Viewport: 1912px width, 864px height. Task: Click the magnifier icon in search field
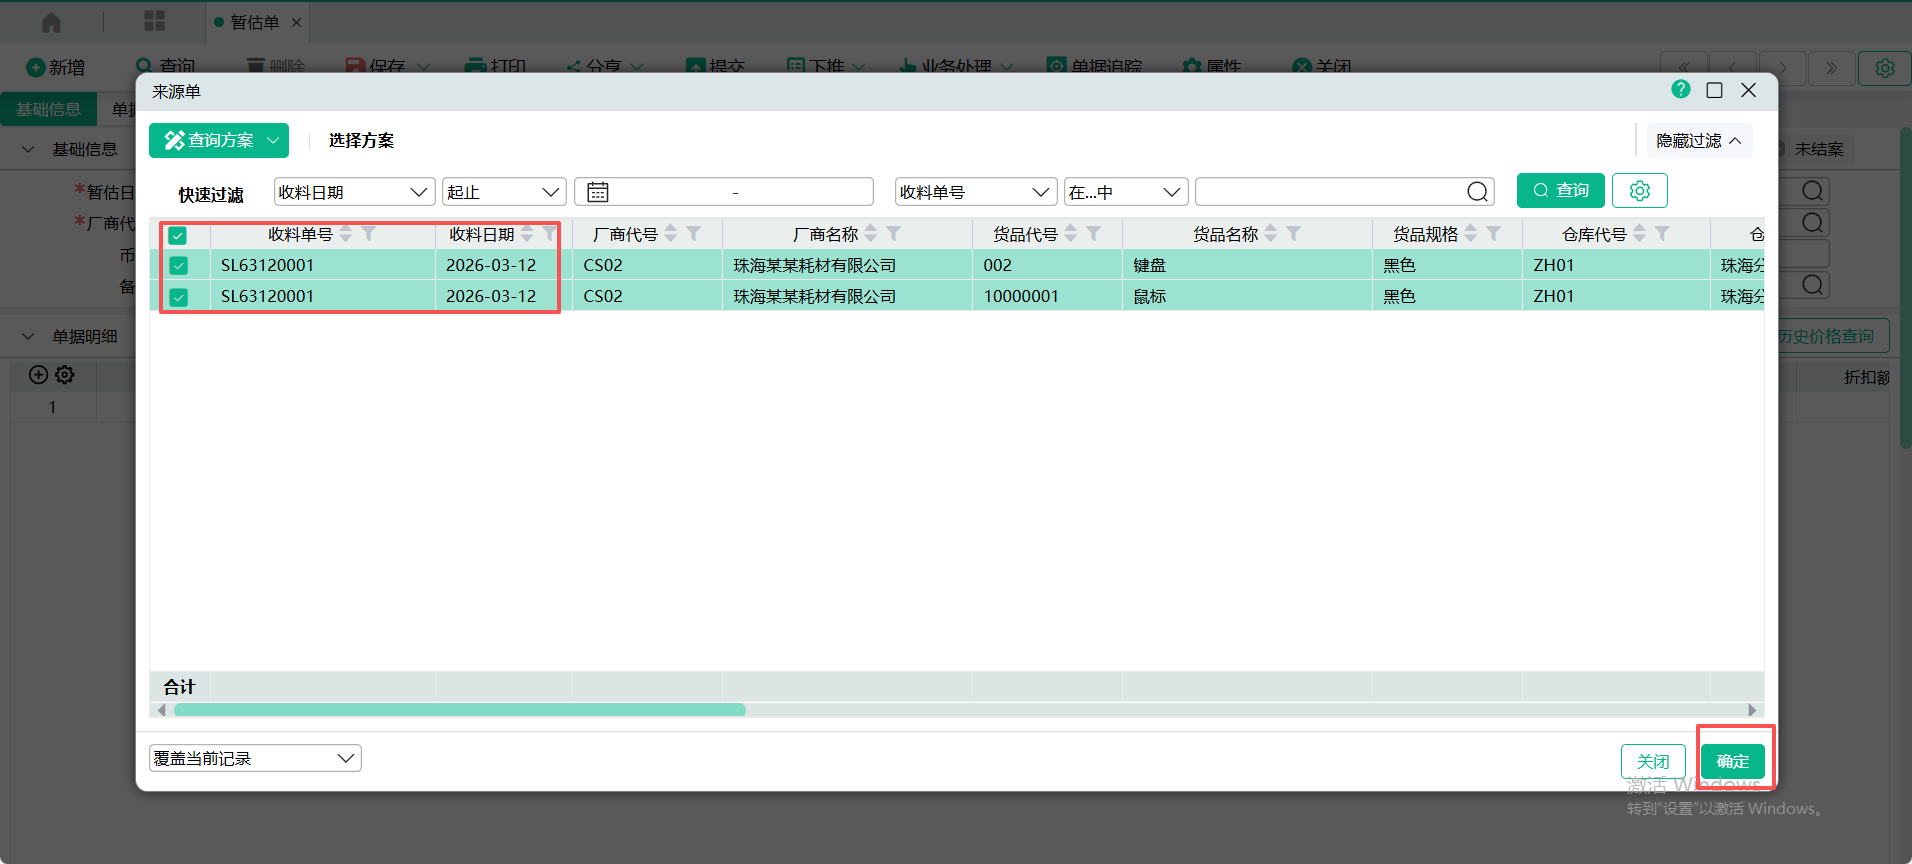click(1477, 192)
